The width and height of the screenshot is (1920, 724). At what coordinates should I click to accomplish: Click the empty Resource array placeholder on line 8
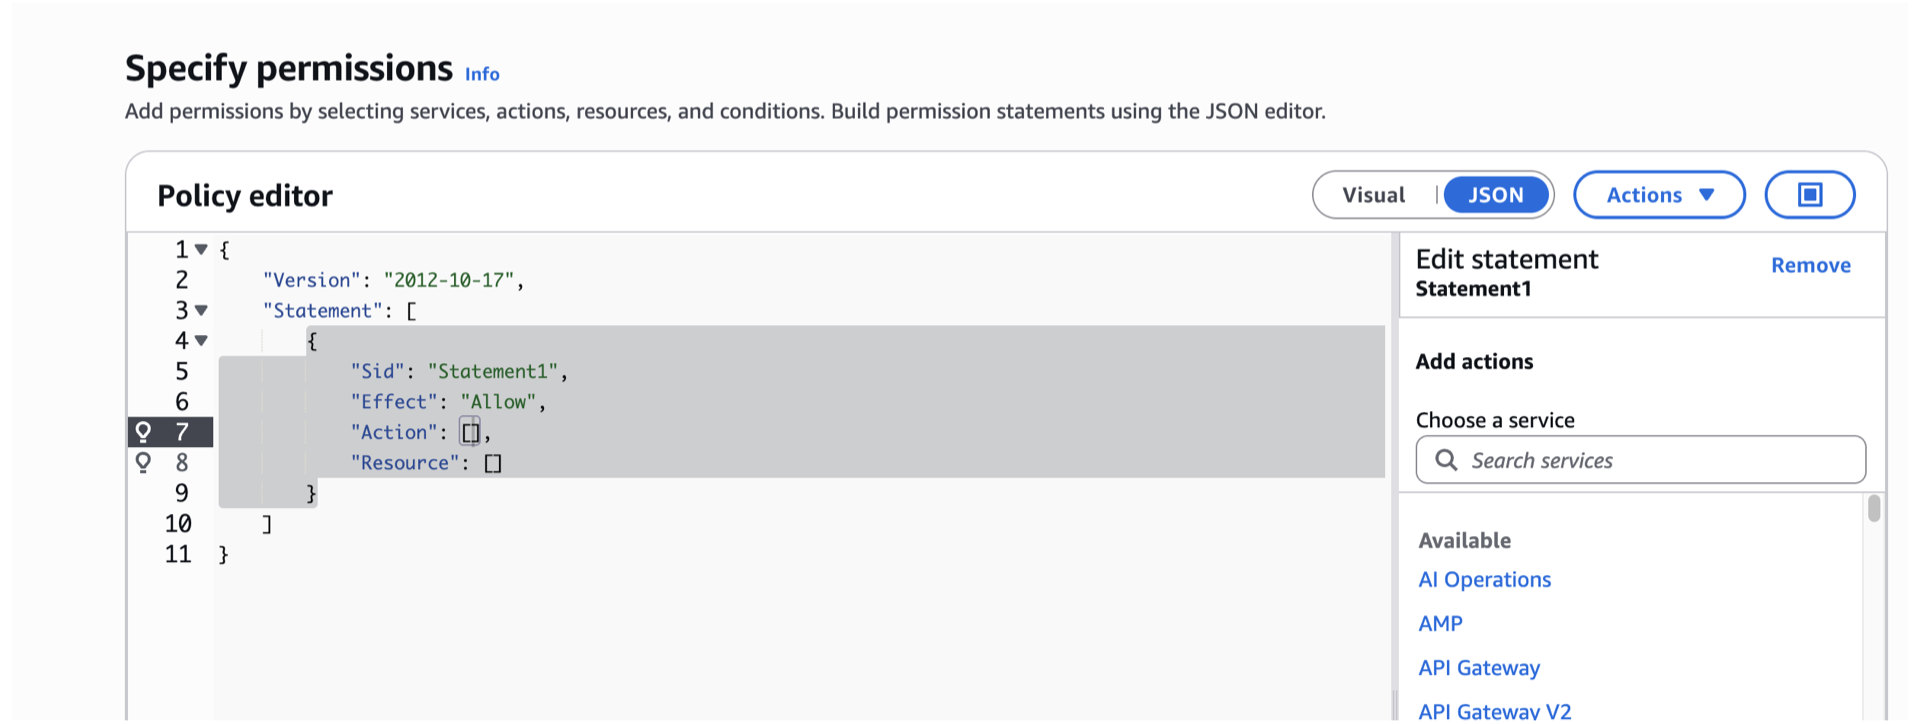coord(492,462)
